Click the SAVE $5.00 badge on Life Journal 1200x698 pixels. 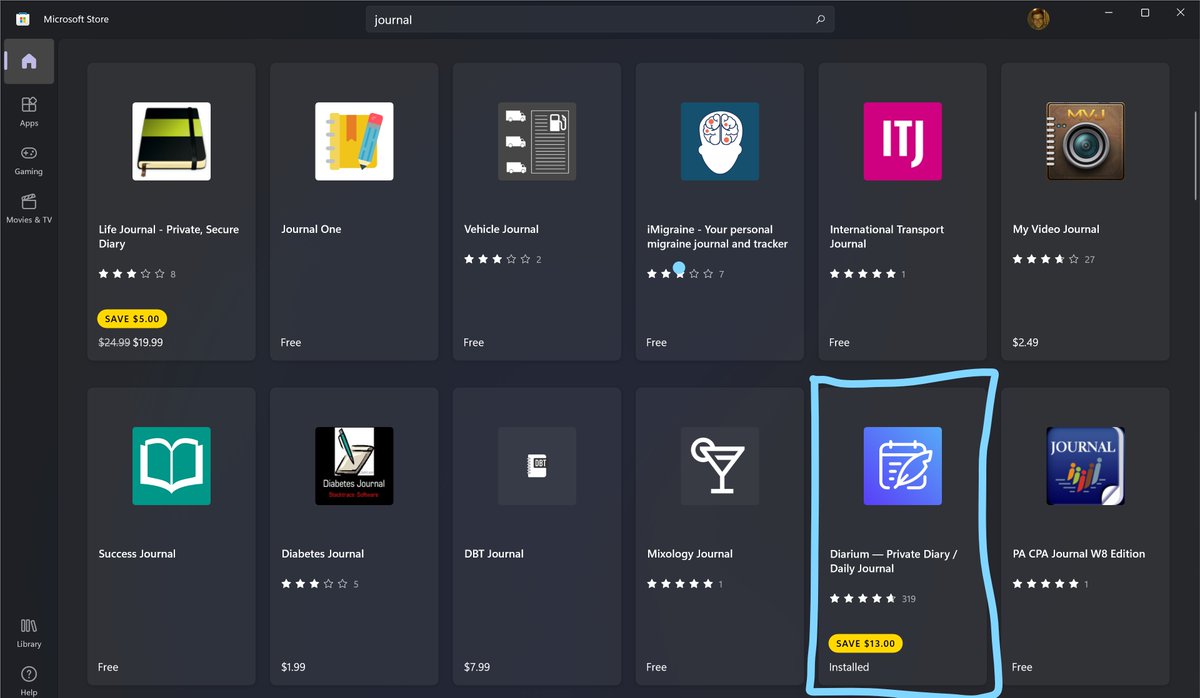tap(132, 318)
